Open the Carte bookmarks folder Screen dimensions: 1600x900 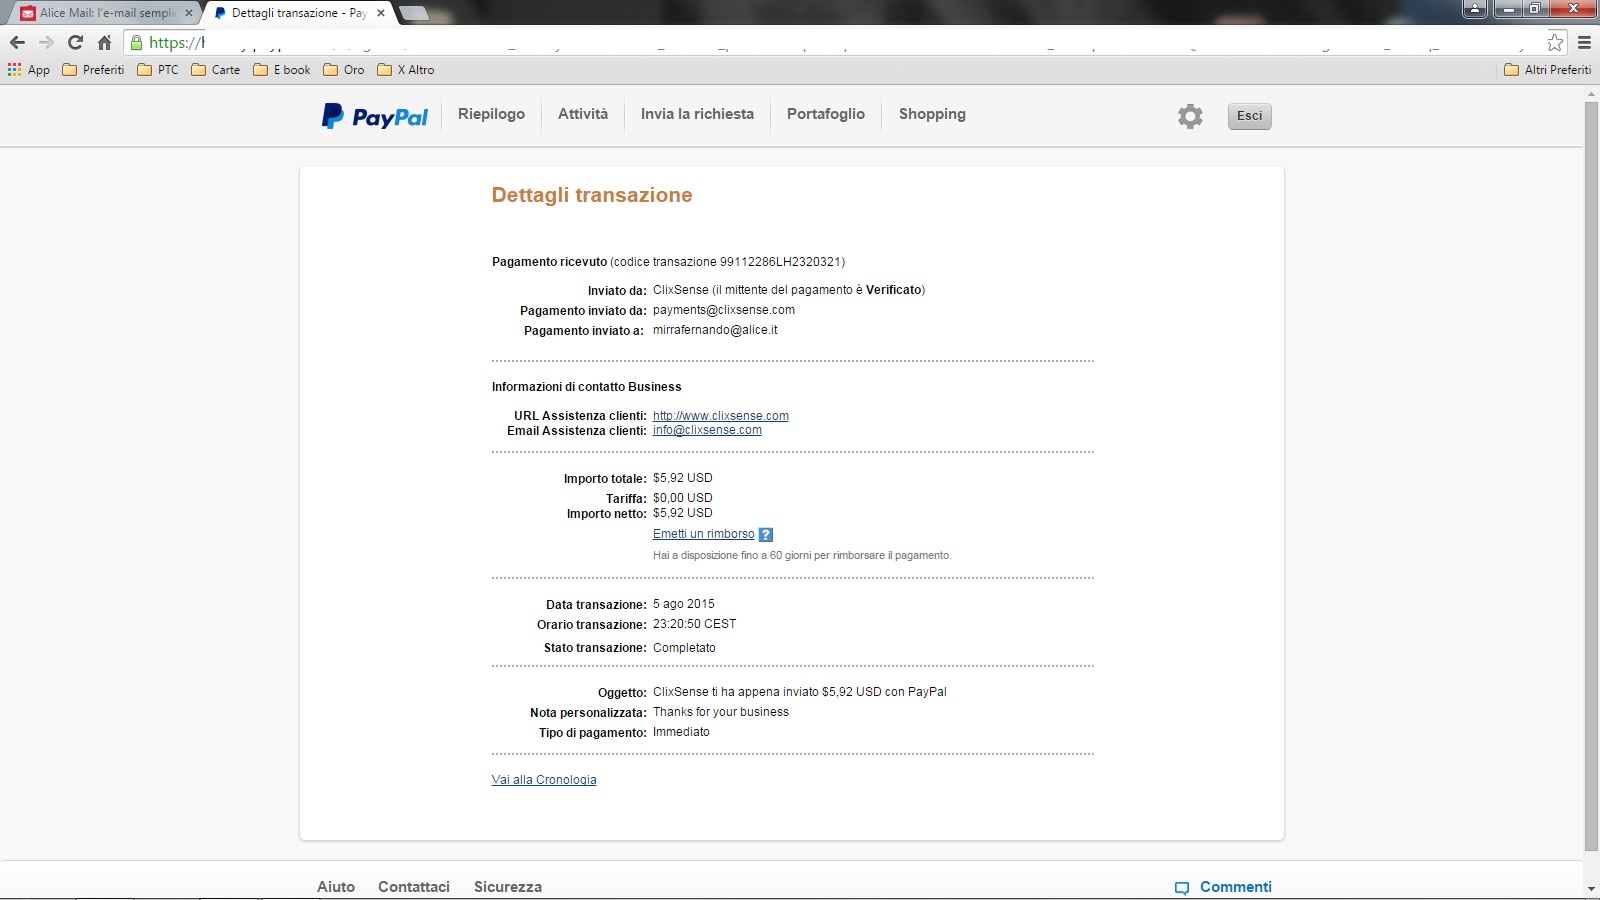click(216, 70)
